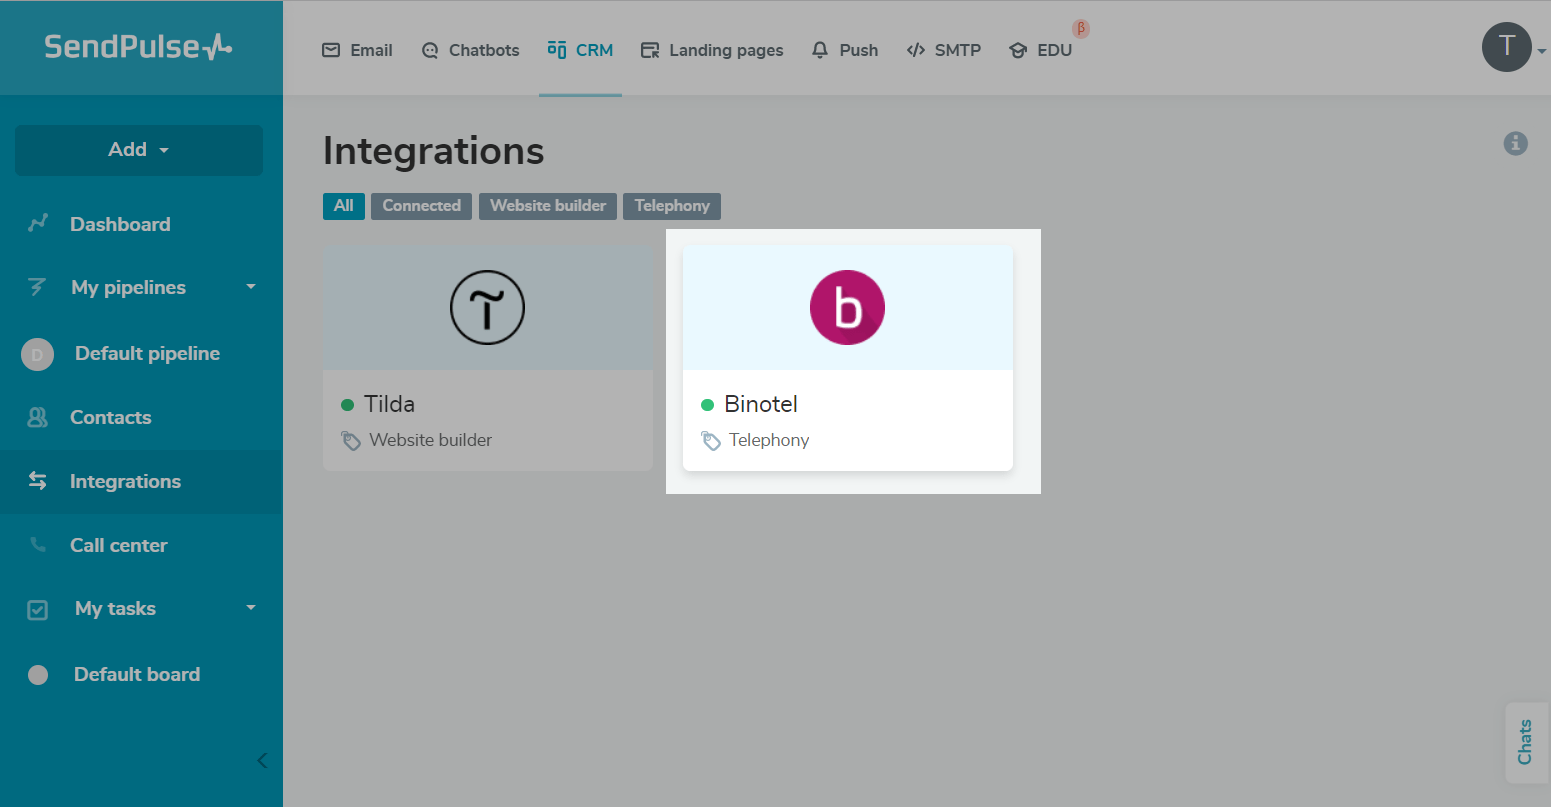Open the user avatar menu

point(1507,47)
